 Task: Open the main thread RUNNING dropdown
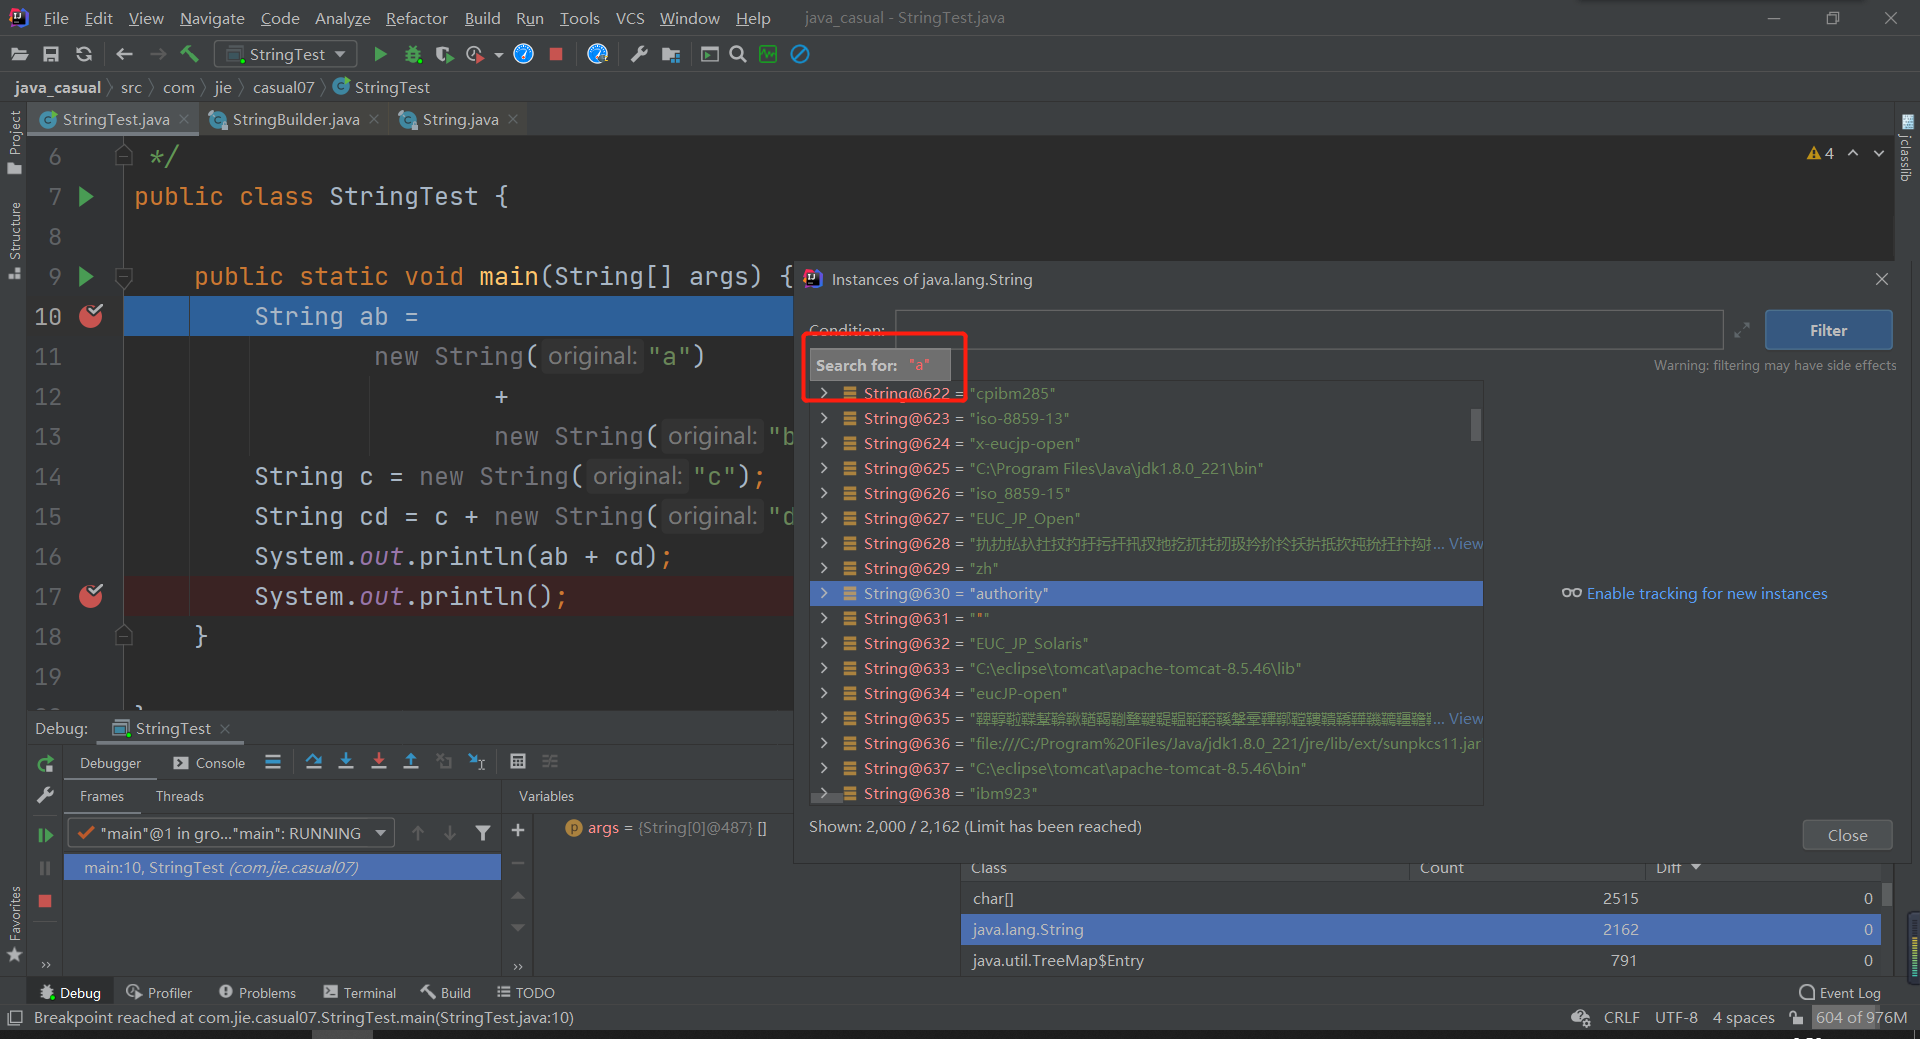pos(231,833)
